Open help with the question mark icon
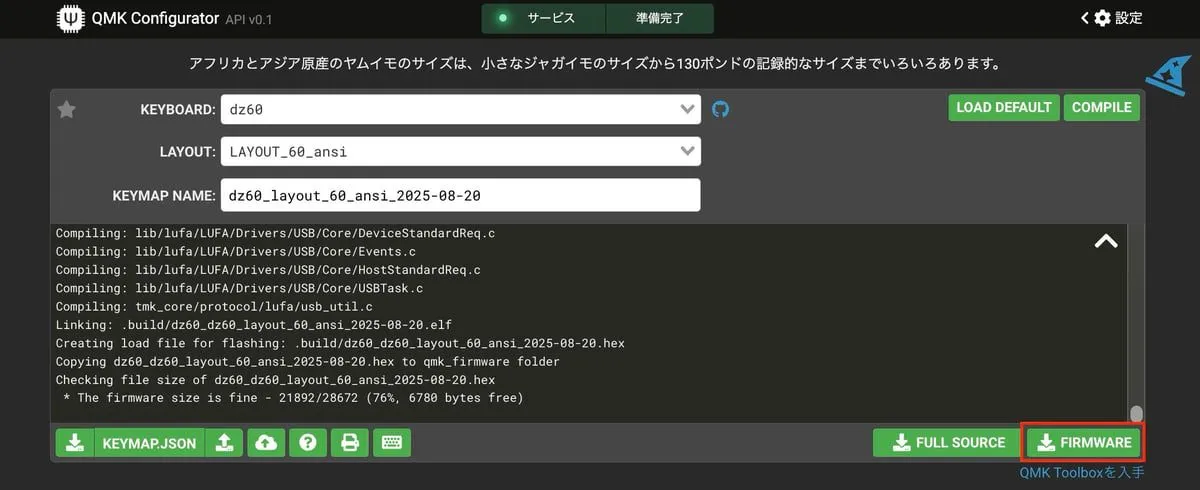This screenshot has width=1200, height=490. pyautogui.click(x=308, y=443)
